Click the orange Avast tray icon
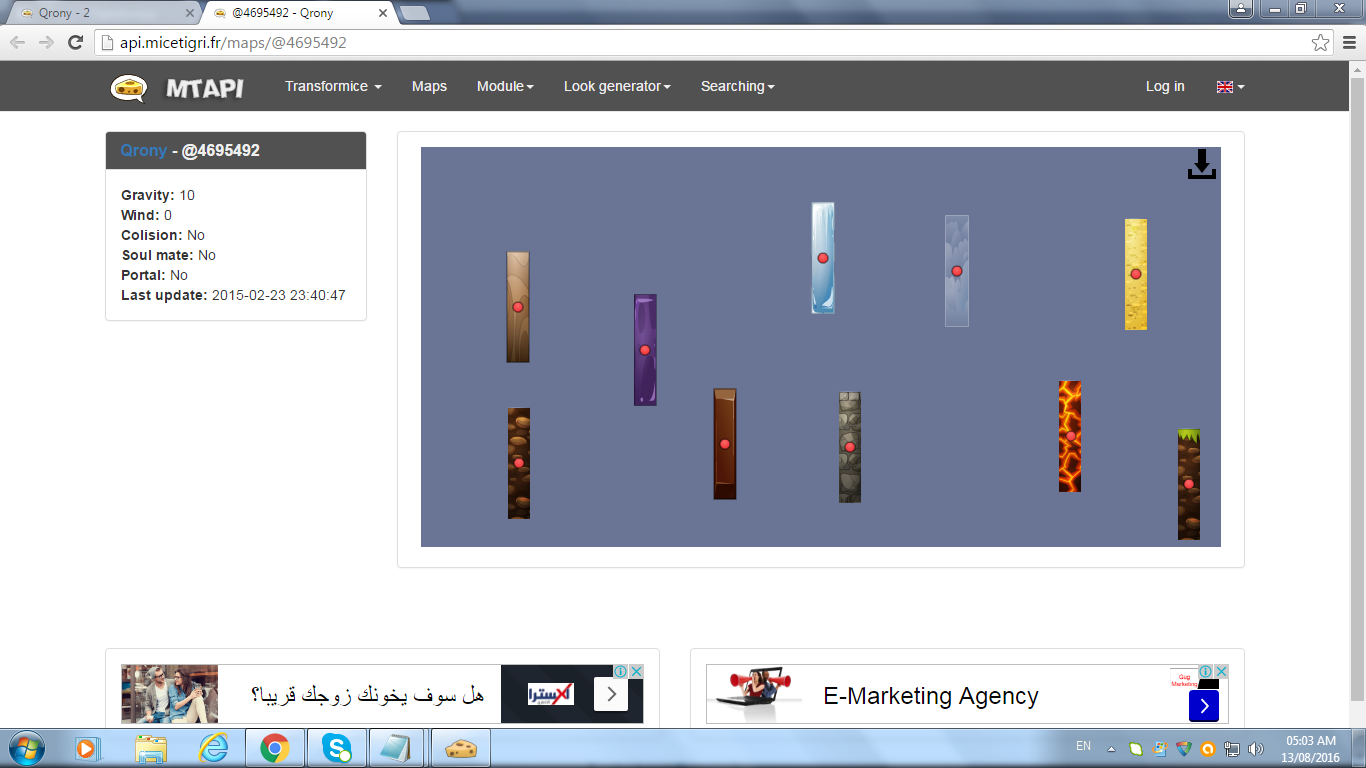 tap(1208, 748)
